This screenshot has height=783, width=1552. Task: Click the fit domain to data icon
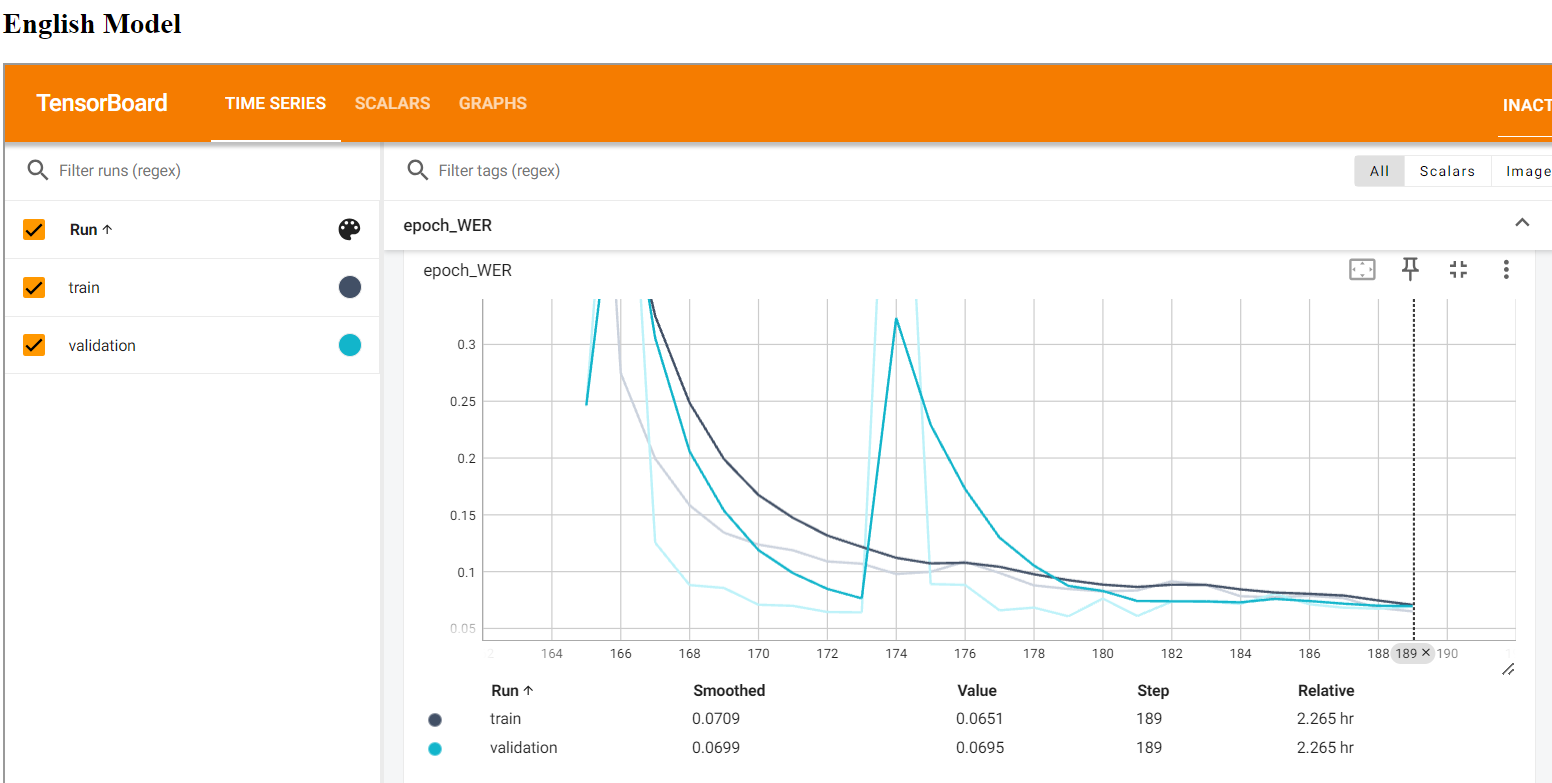tap(1362, 269)
